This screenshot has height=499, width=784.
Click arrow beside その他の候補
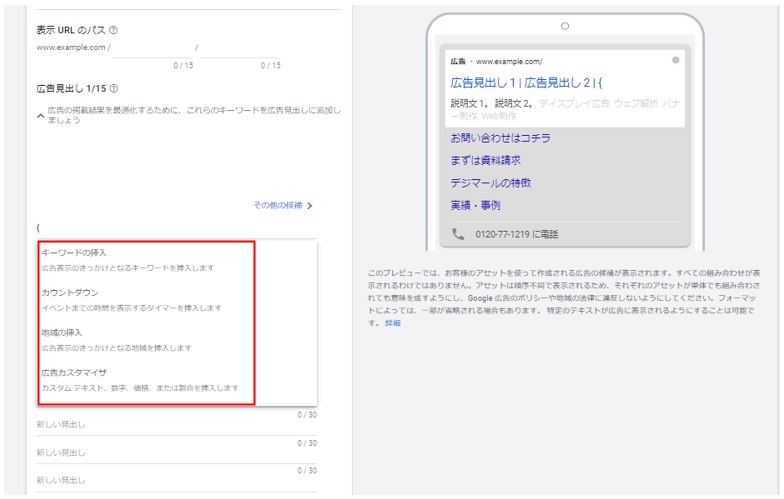[310, 206]
